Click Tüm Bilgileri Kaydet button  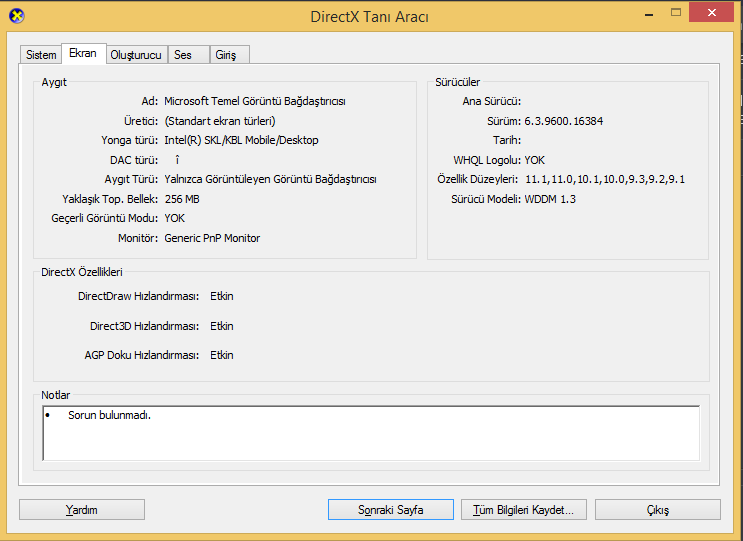(x=524, y=510)
